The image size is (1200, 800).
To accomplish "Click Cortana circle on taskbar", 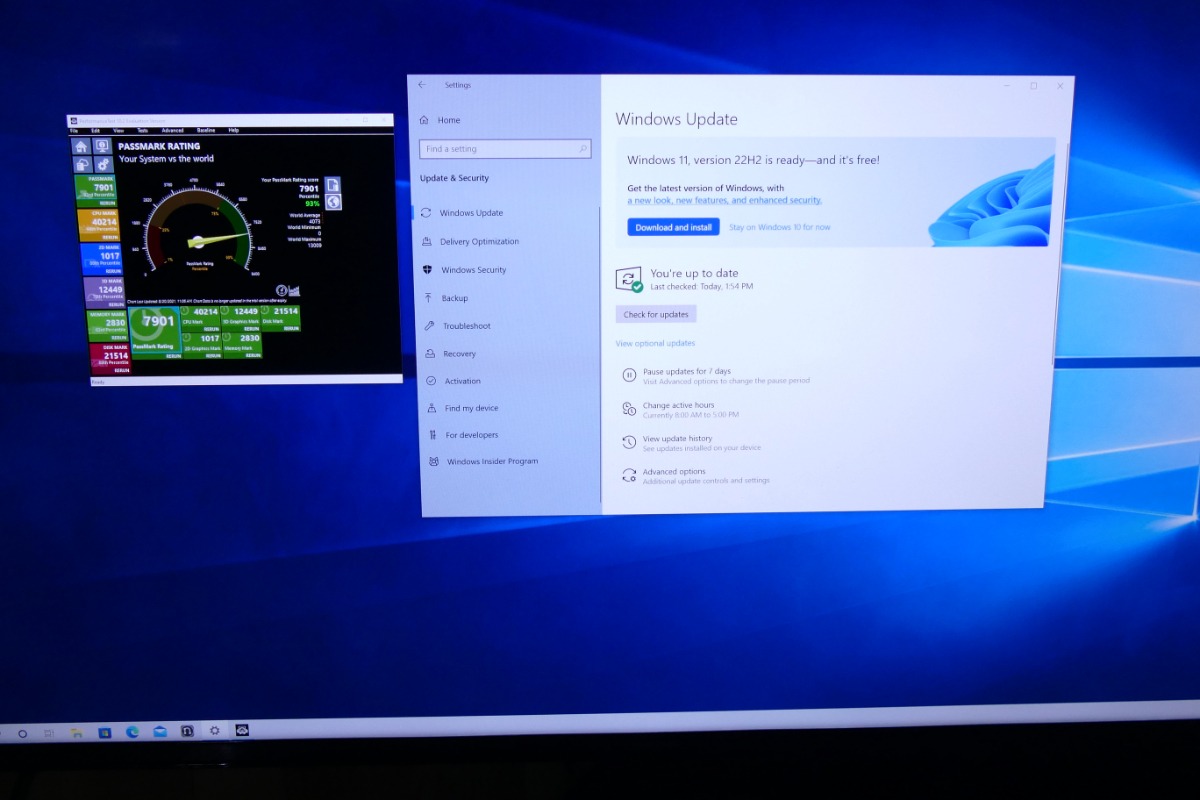I will pyautogui.click(x=22, y=734).
